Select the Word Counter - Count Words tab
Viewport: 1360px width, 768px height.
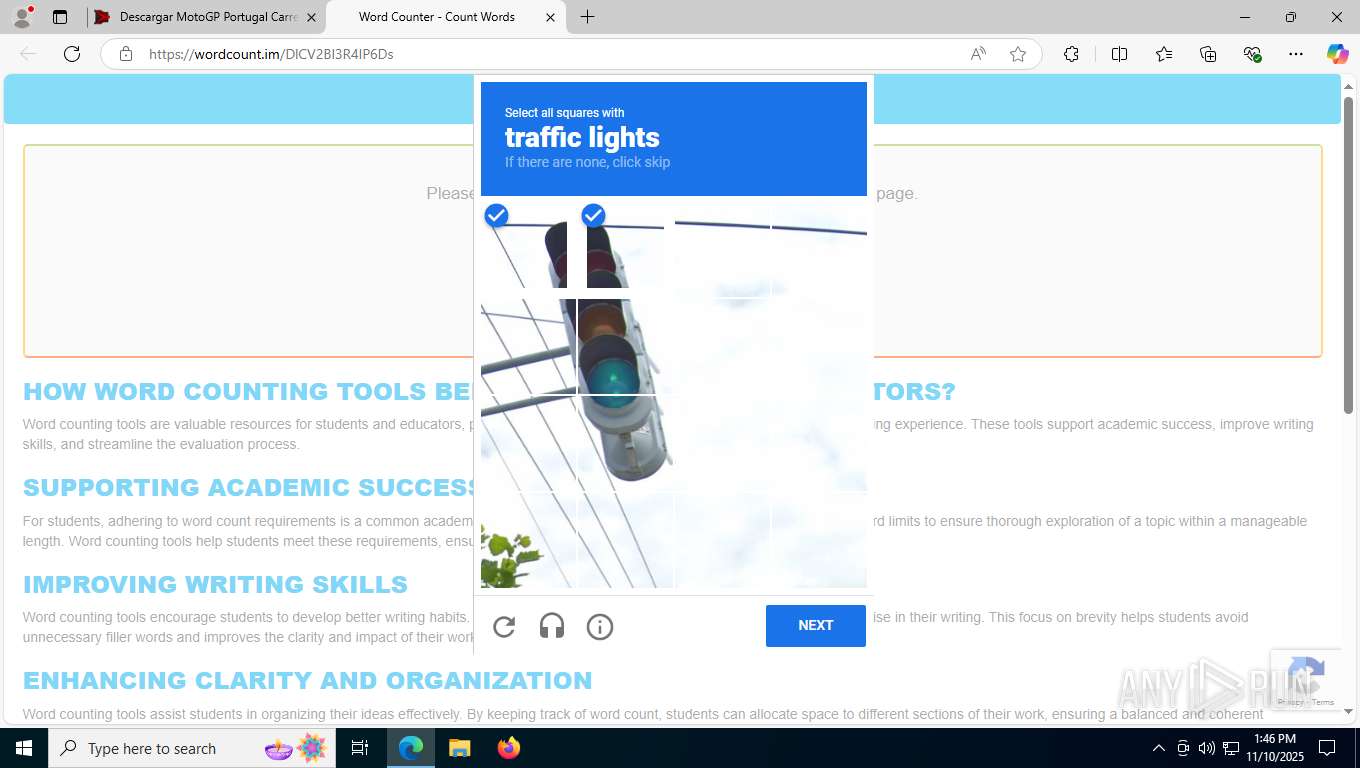pos(446,17)
